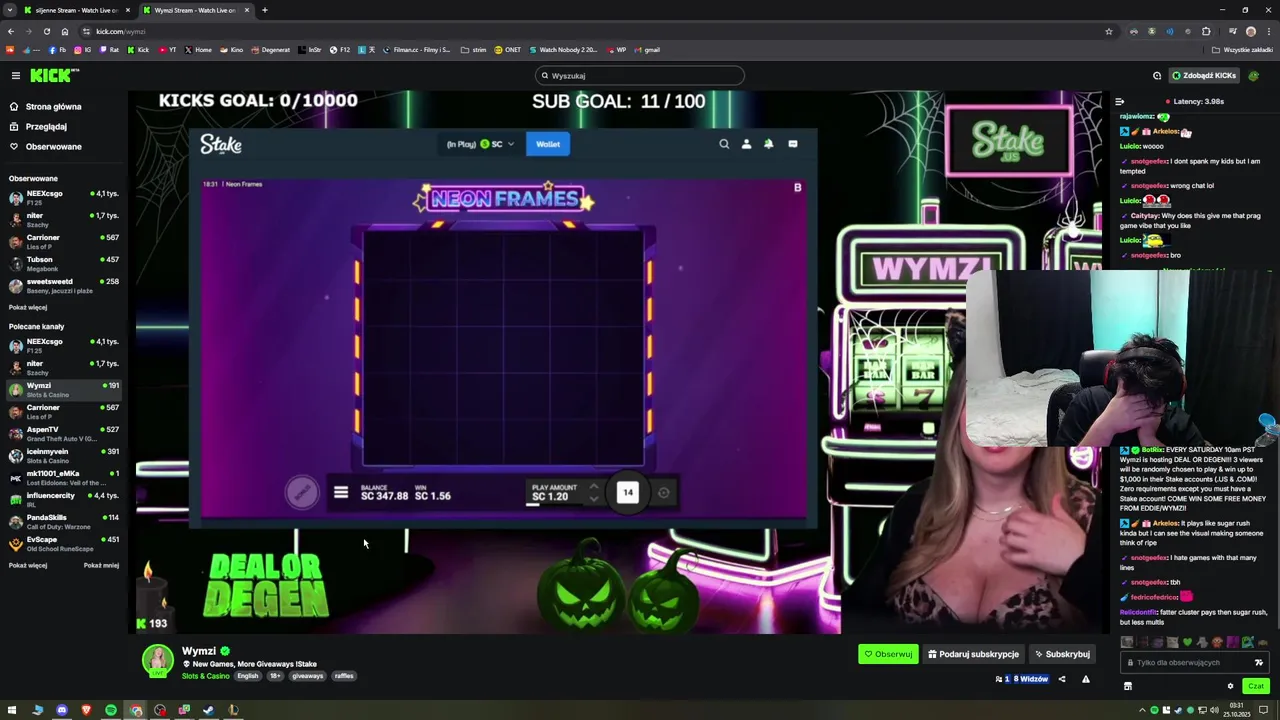
Task: Click the giveaways tag
Action: (x=308, y=677)
